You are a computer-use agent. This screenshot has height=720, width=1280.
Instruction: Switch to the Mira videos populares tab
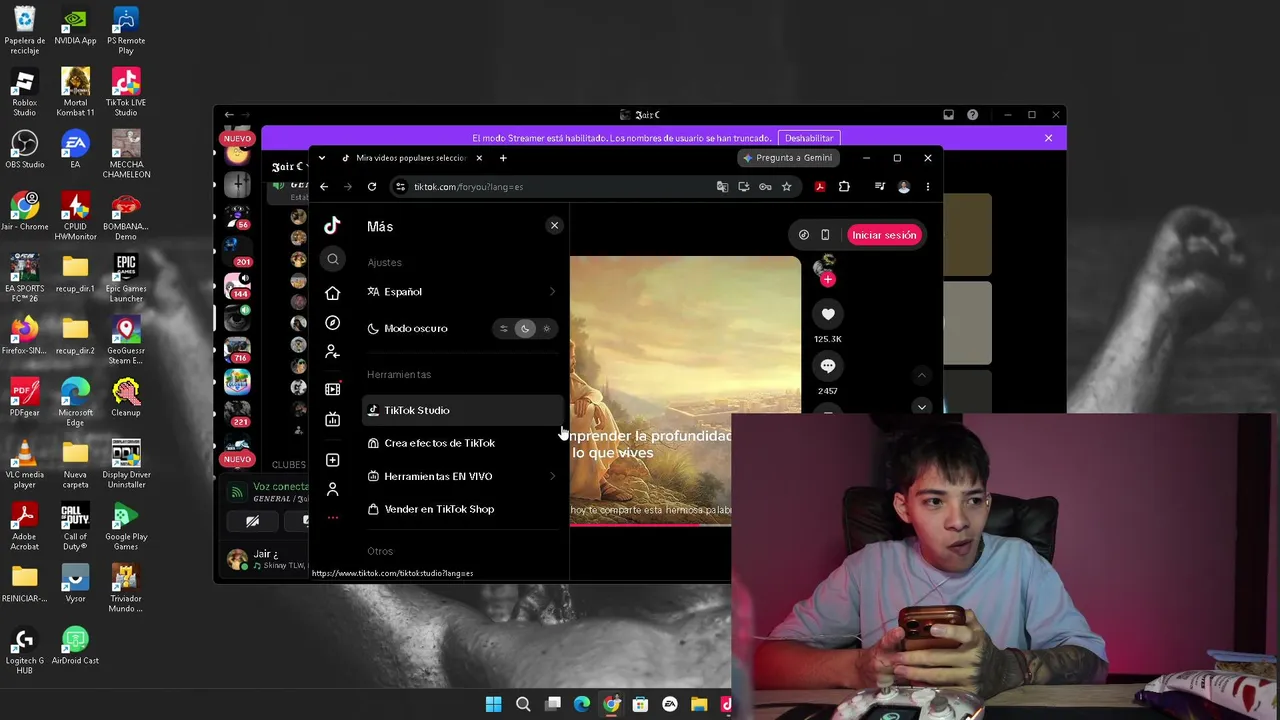click(x=411, y=158)
